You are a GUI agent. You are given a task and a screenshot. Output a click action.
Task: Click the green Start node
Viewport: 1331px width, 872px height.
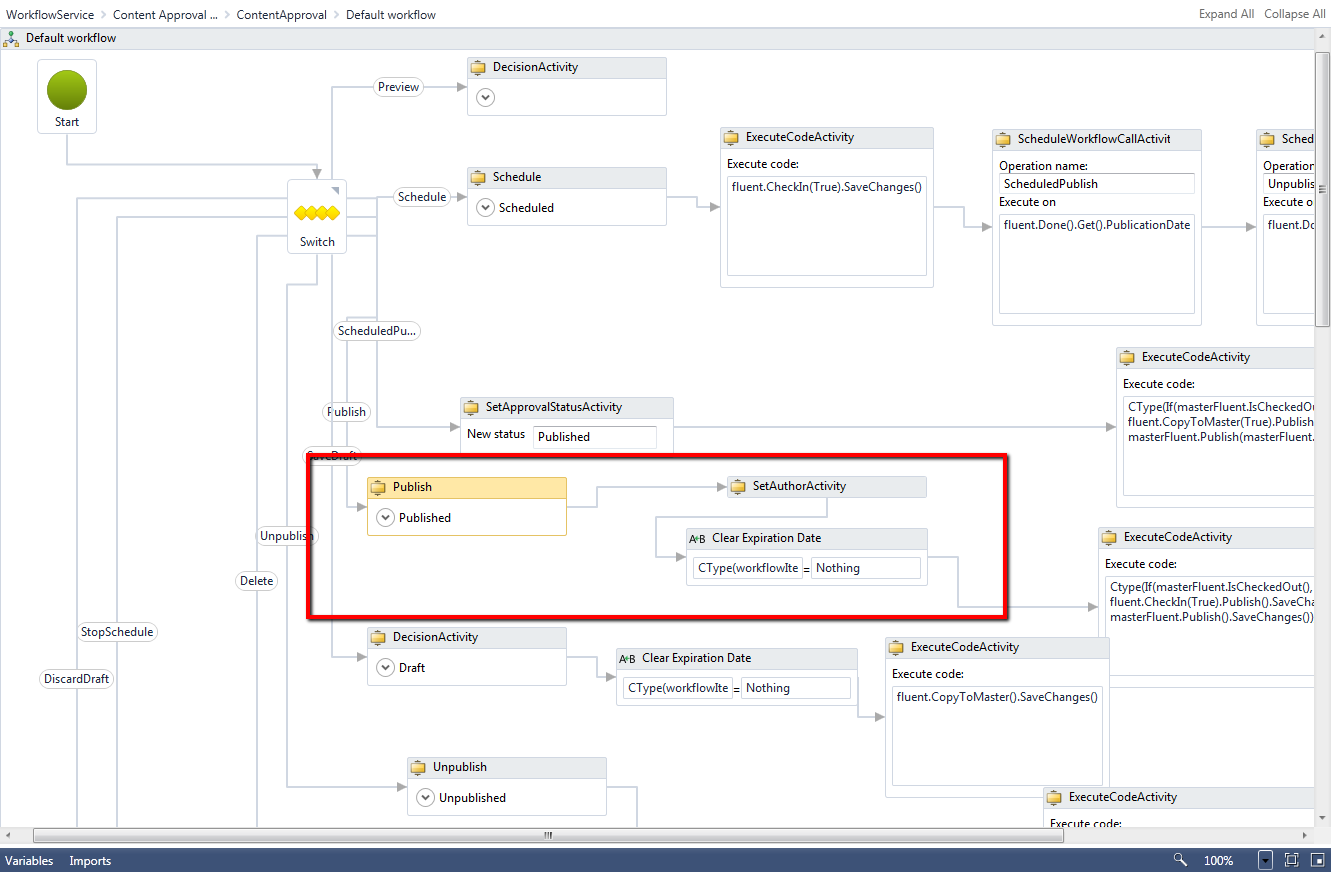pos(67,91)
